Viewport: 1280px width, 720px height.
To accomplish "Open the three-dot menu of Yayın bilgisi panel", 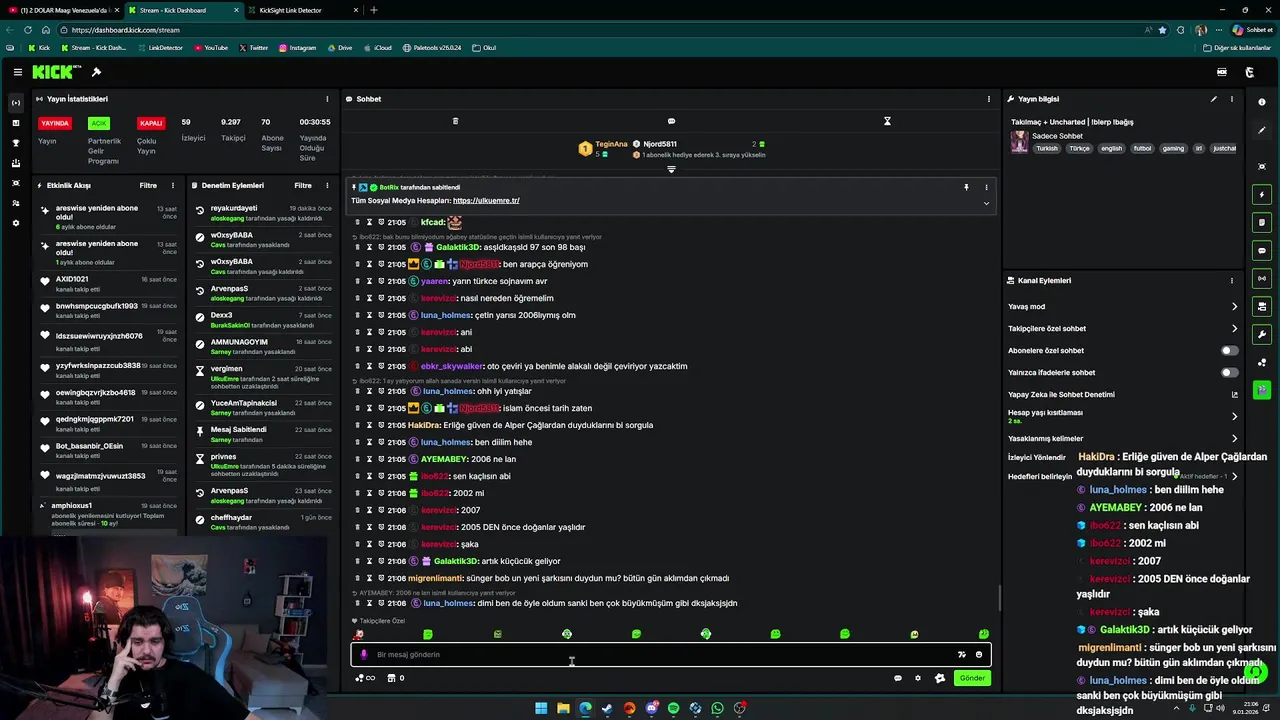I will click(1232, 99).
